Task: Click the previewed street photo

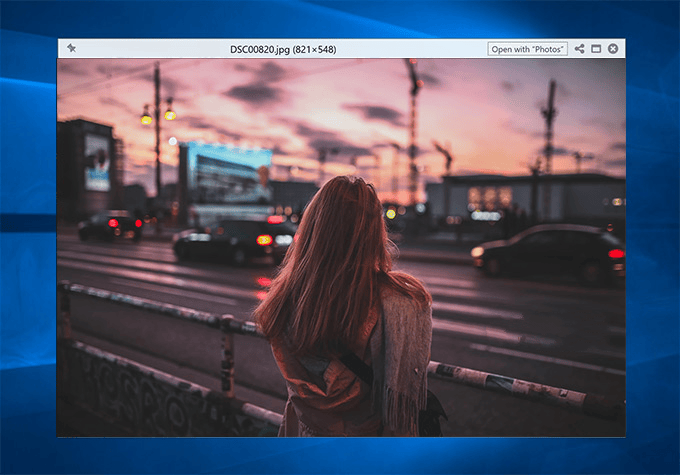Action: point(341,248)
